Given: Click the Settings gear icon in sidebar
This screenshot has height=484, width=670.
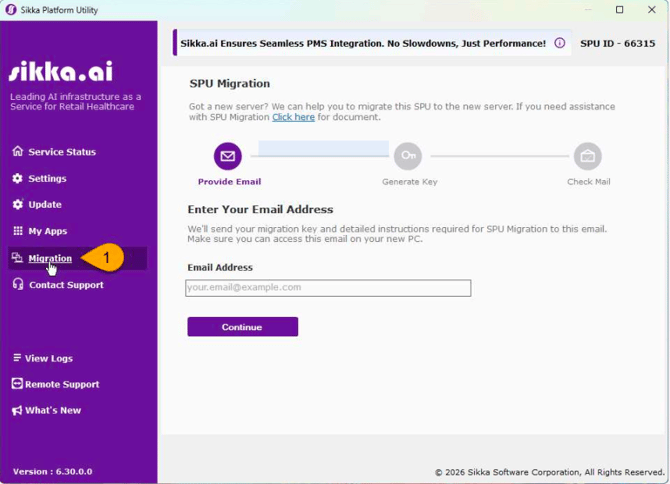Looking at the screenshot, I should [17, 178].
